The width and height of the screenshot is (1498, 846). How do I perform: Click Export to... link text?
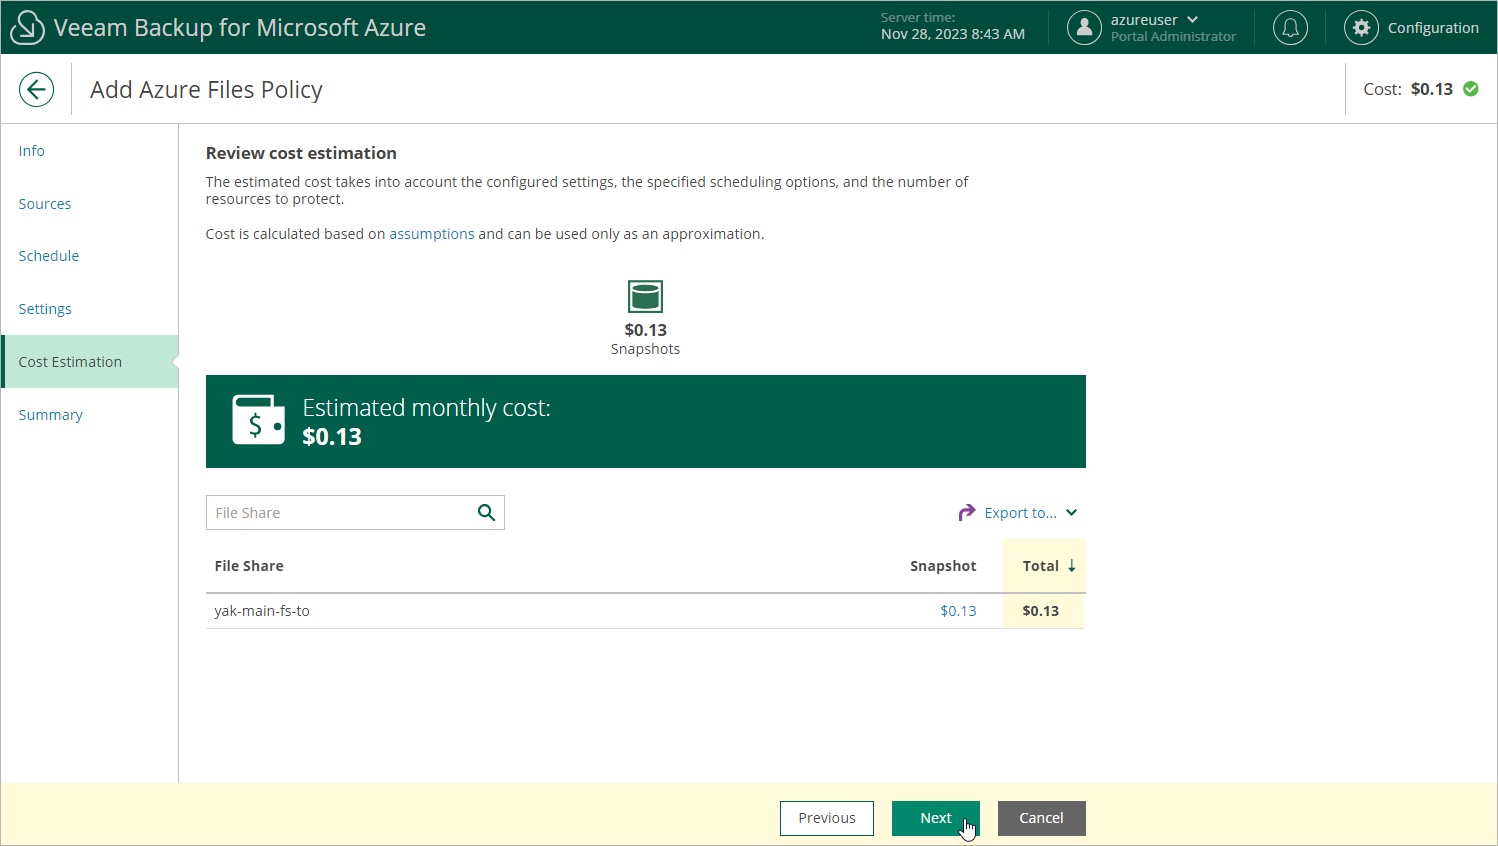(1020, 513)
